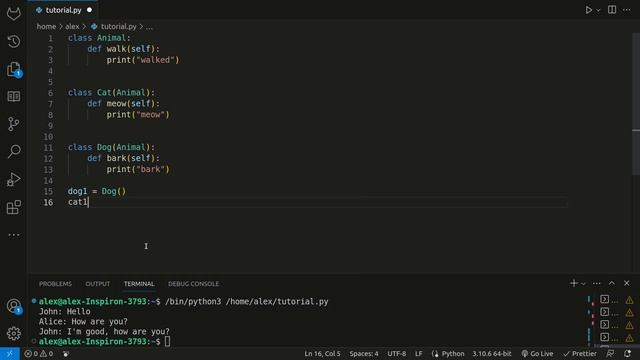This screenshot has width=640, height=360.
Task: Click on print("bark") statement
Action: [x=138, y=169]
